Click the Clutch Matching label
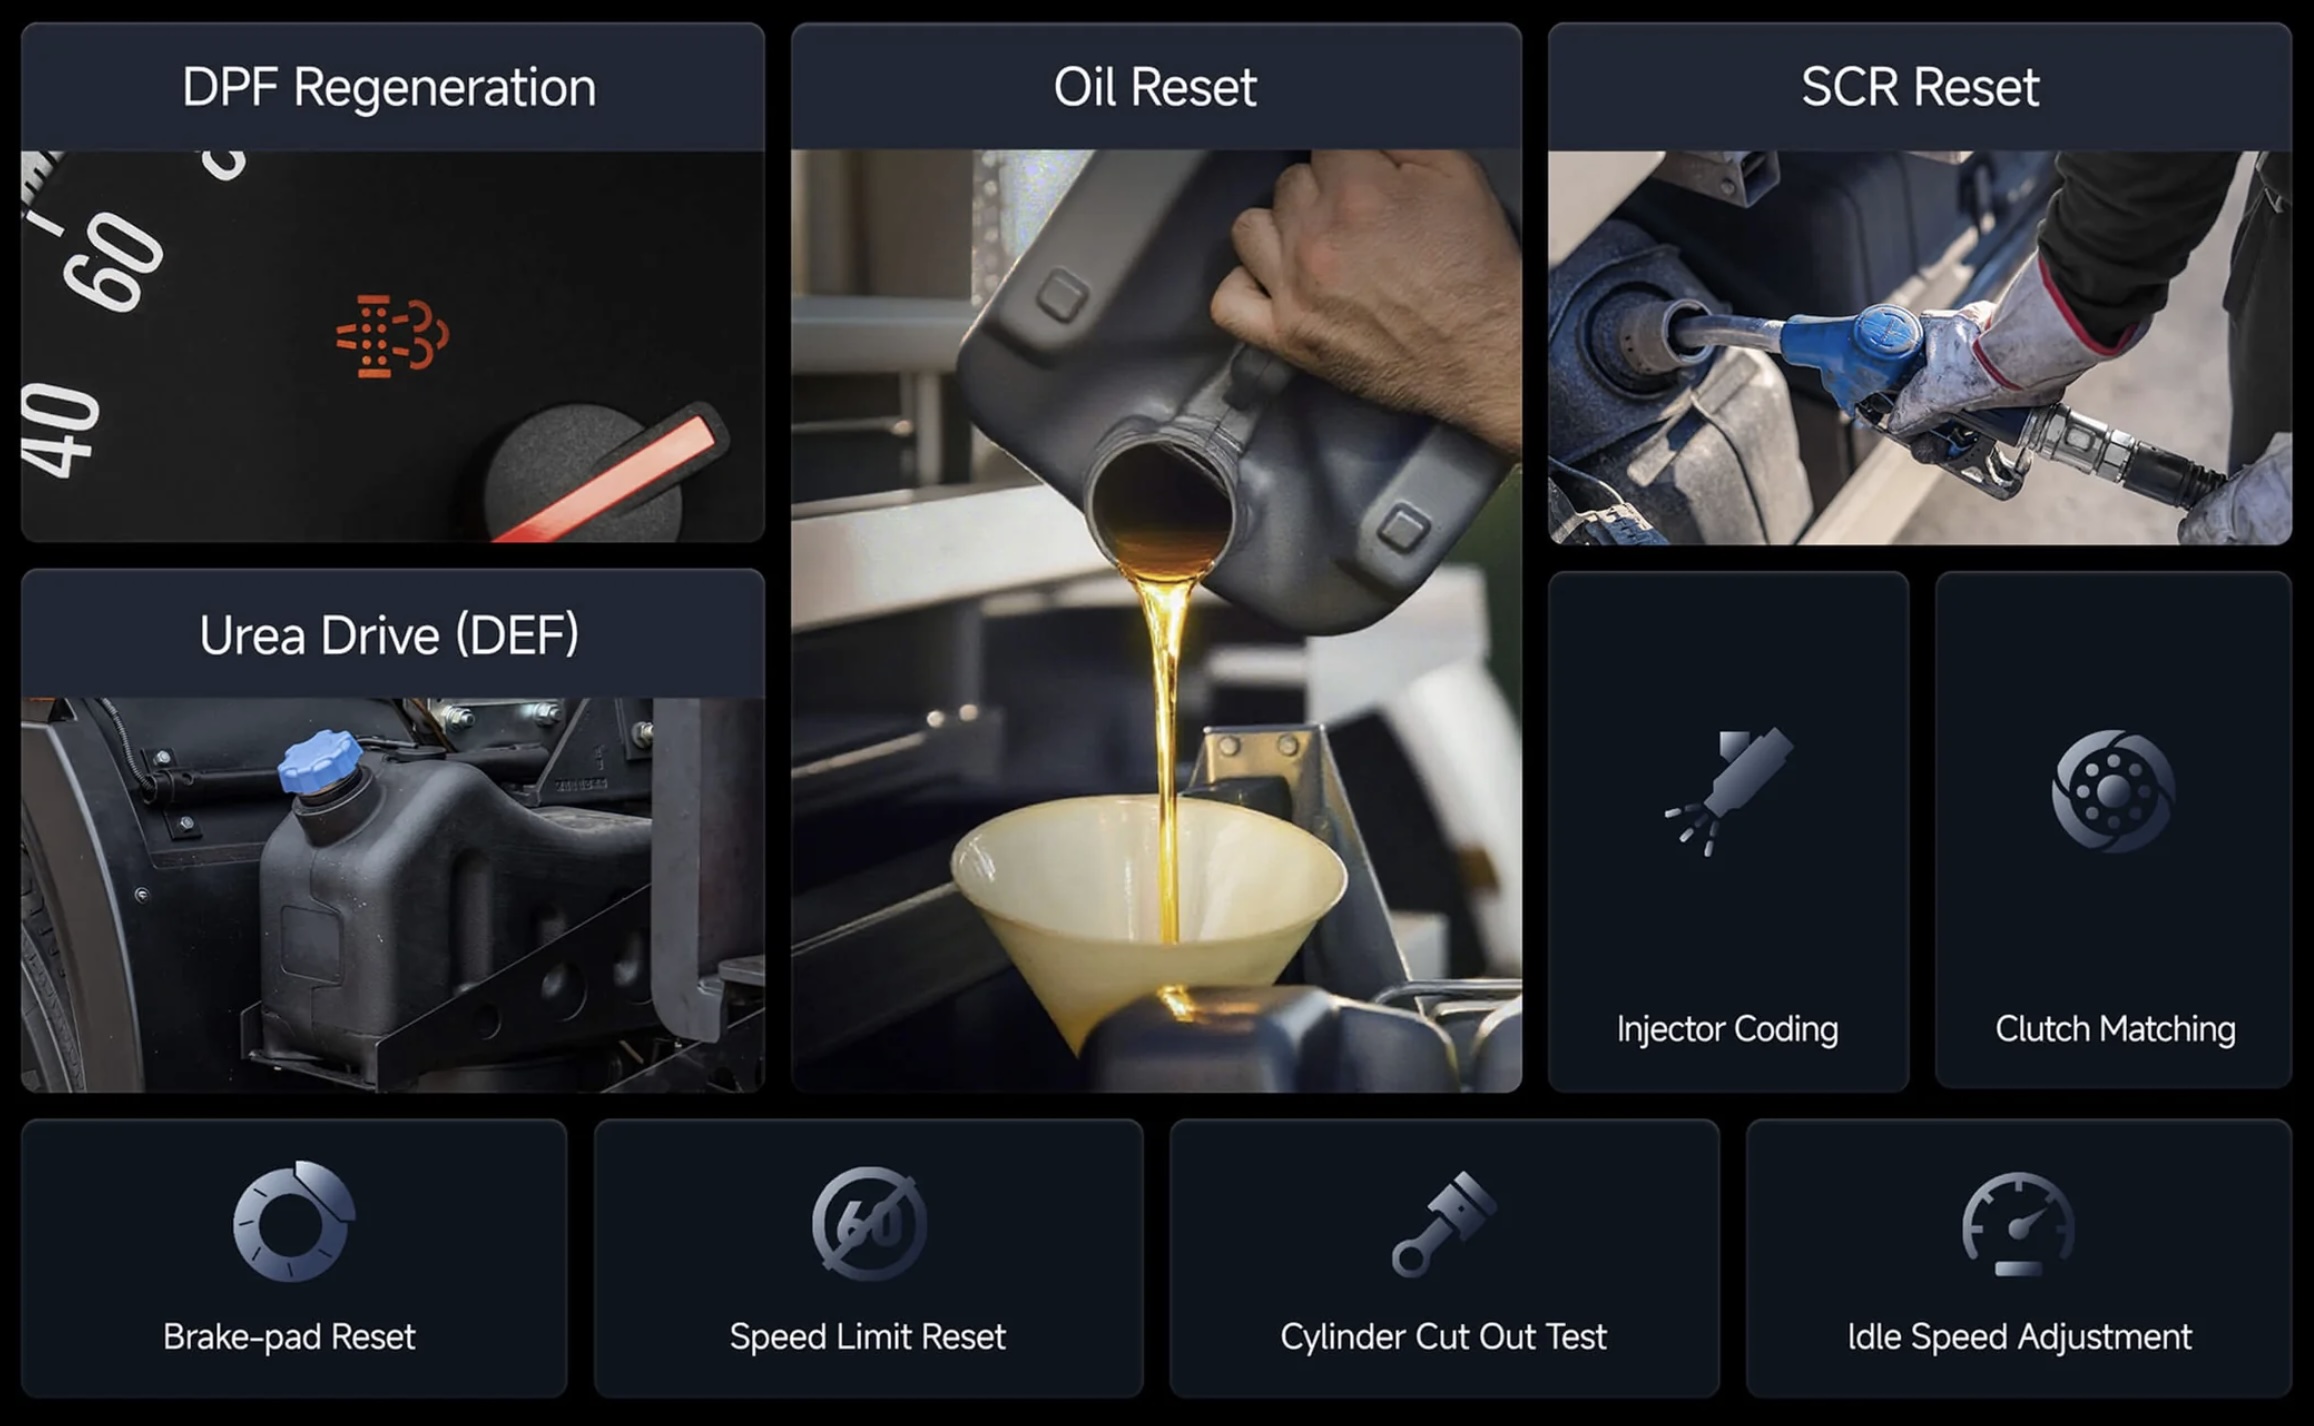 coord(2115,1029)
